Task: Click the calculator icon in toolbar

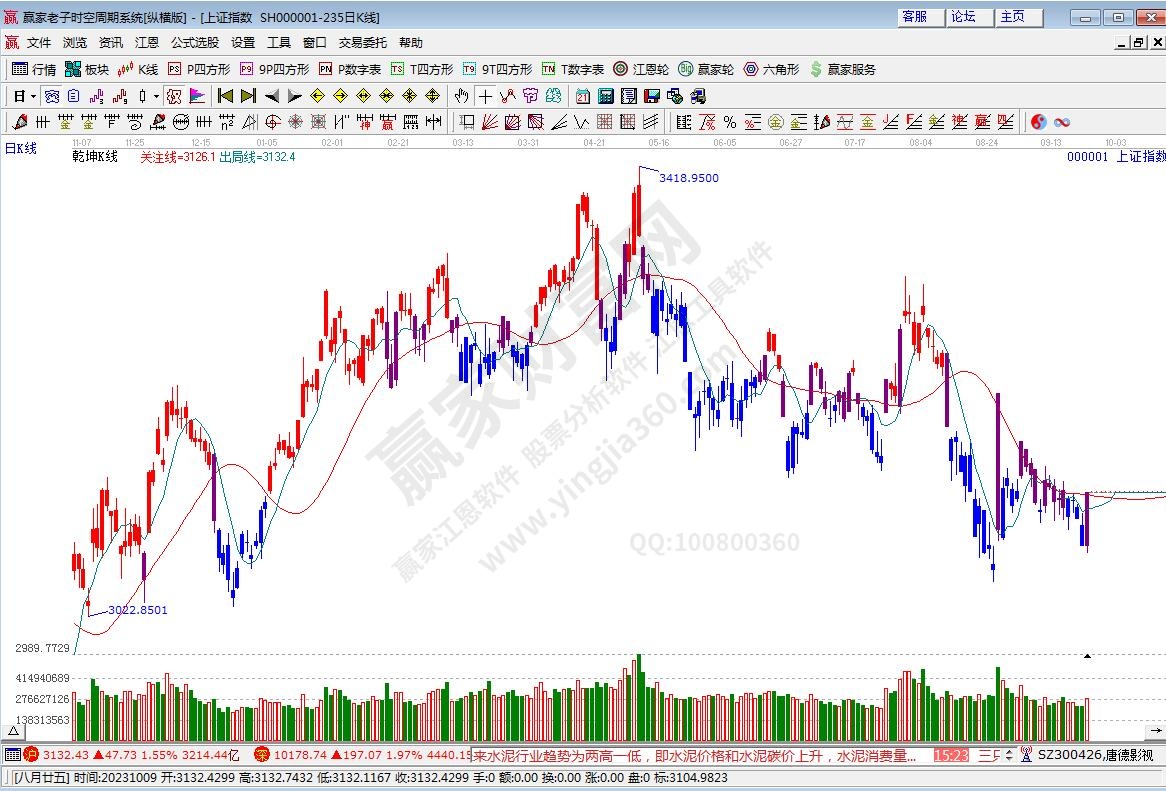Action: click(606, 96)
